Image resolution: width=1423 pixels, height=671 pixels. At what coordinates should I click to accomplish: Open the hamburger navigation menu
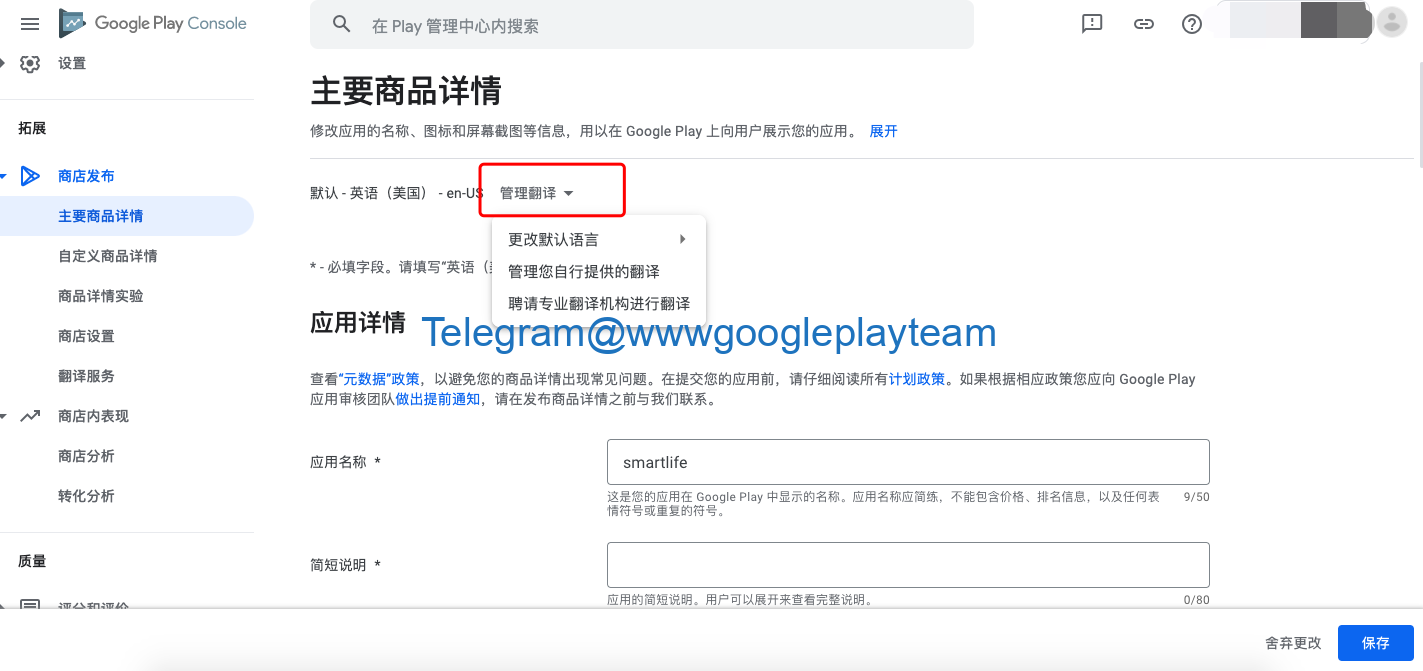coord(30,24)
